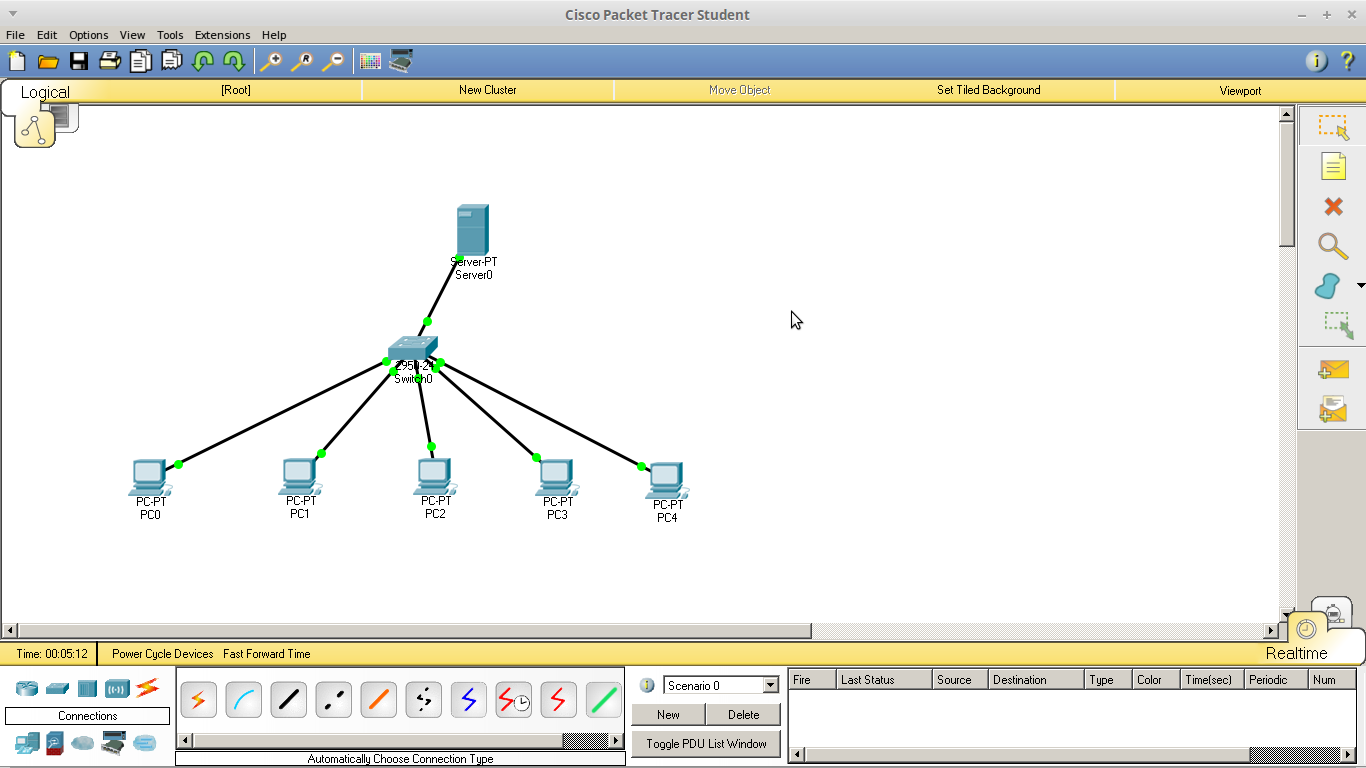Image resolution: width=1366 pixels, height=768 pixels.
Task: Create a New scenario
Action: coord(668,715)
